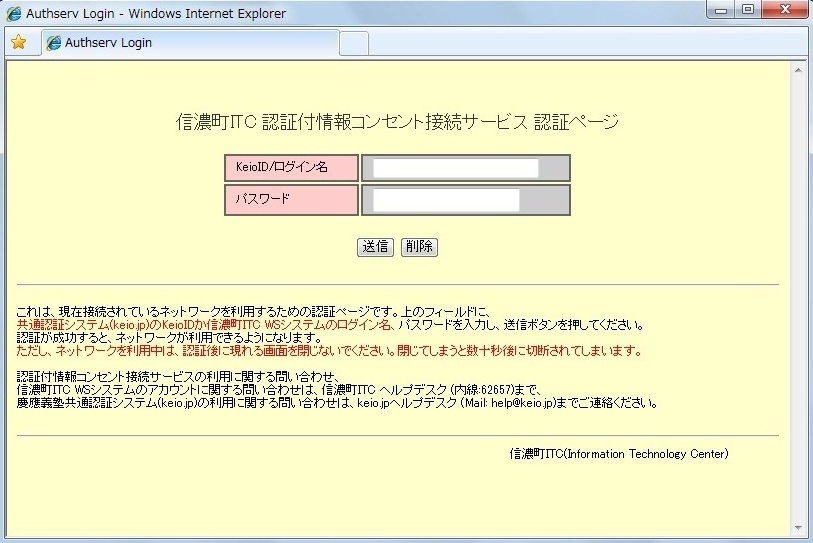Click the line starting これは、現在接続されている
Screen dimensions: 813x543
[x=254, y=312]
